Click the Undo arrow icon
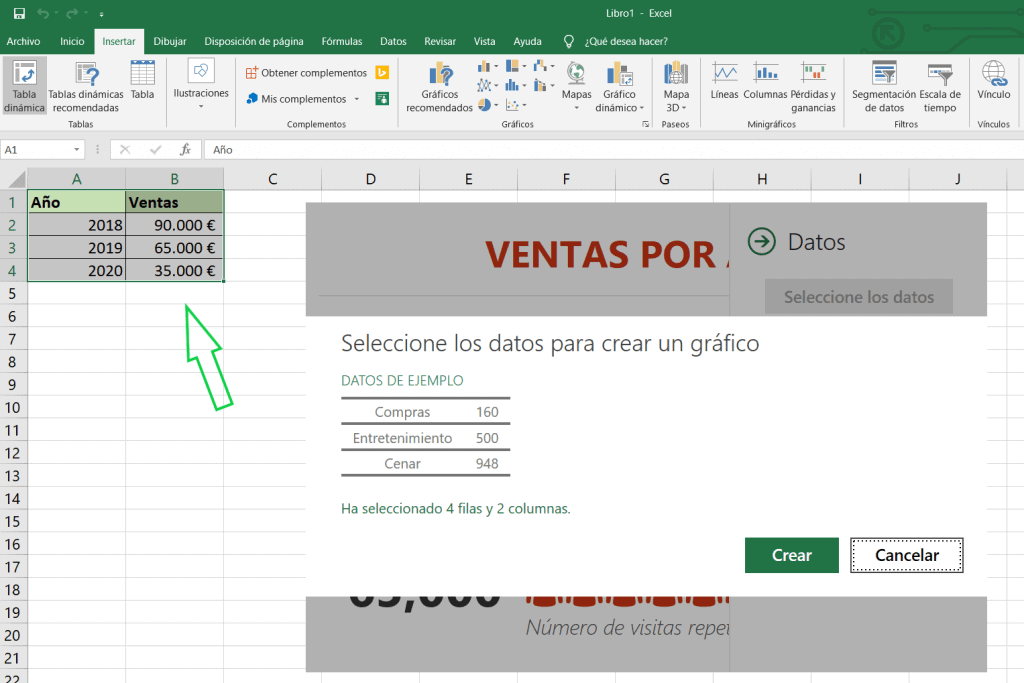Image resolution: width=1024 pixels, height=683 pixels. point(43,13)
